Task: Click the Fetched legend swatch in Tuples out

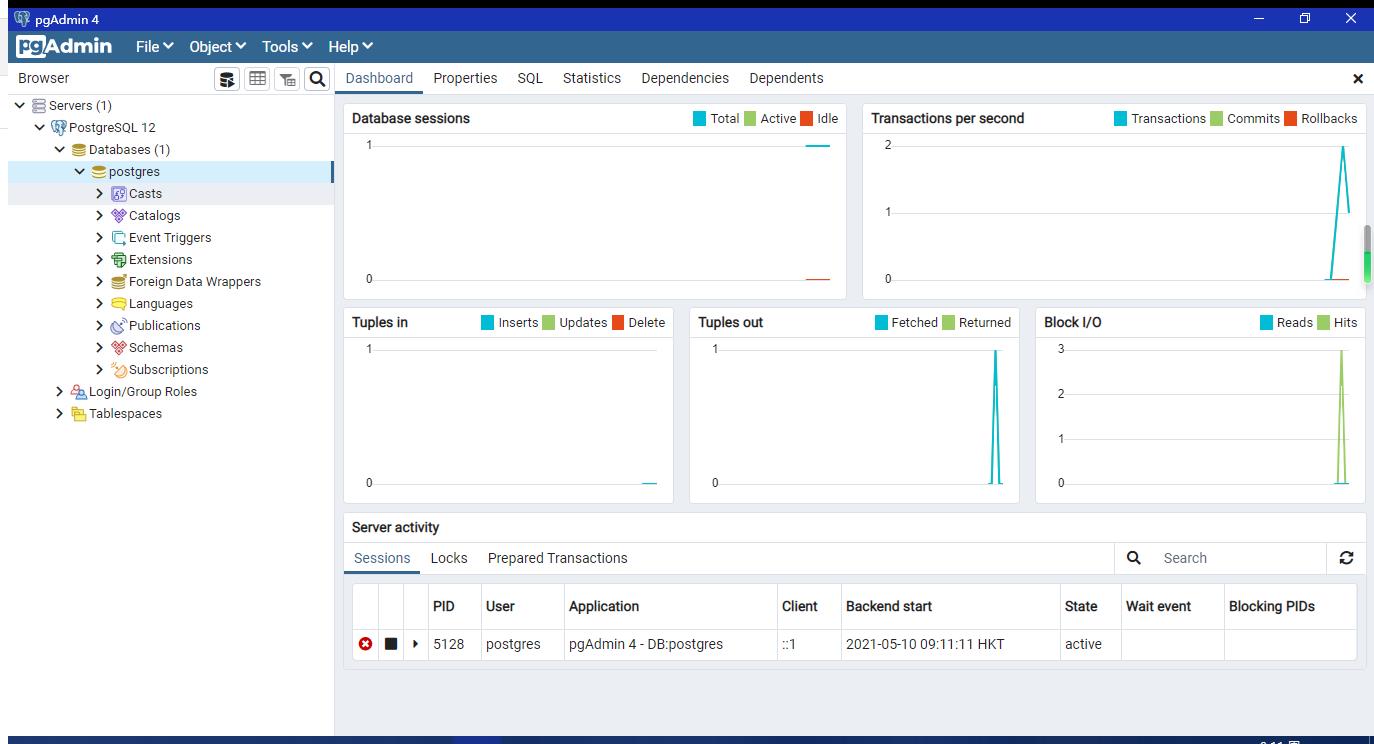Action: [x=881, y=322]
